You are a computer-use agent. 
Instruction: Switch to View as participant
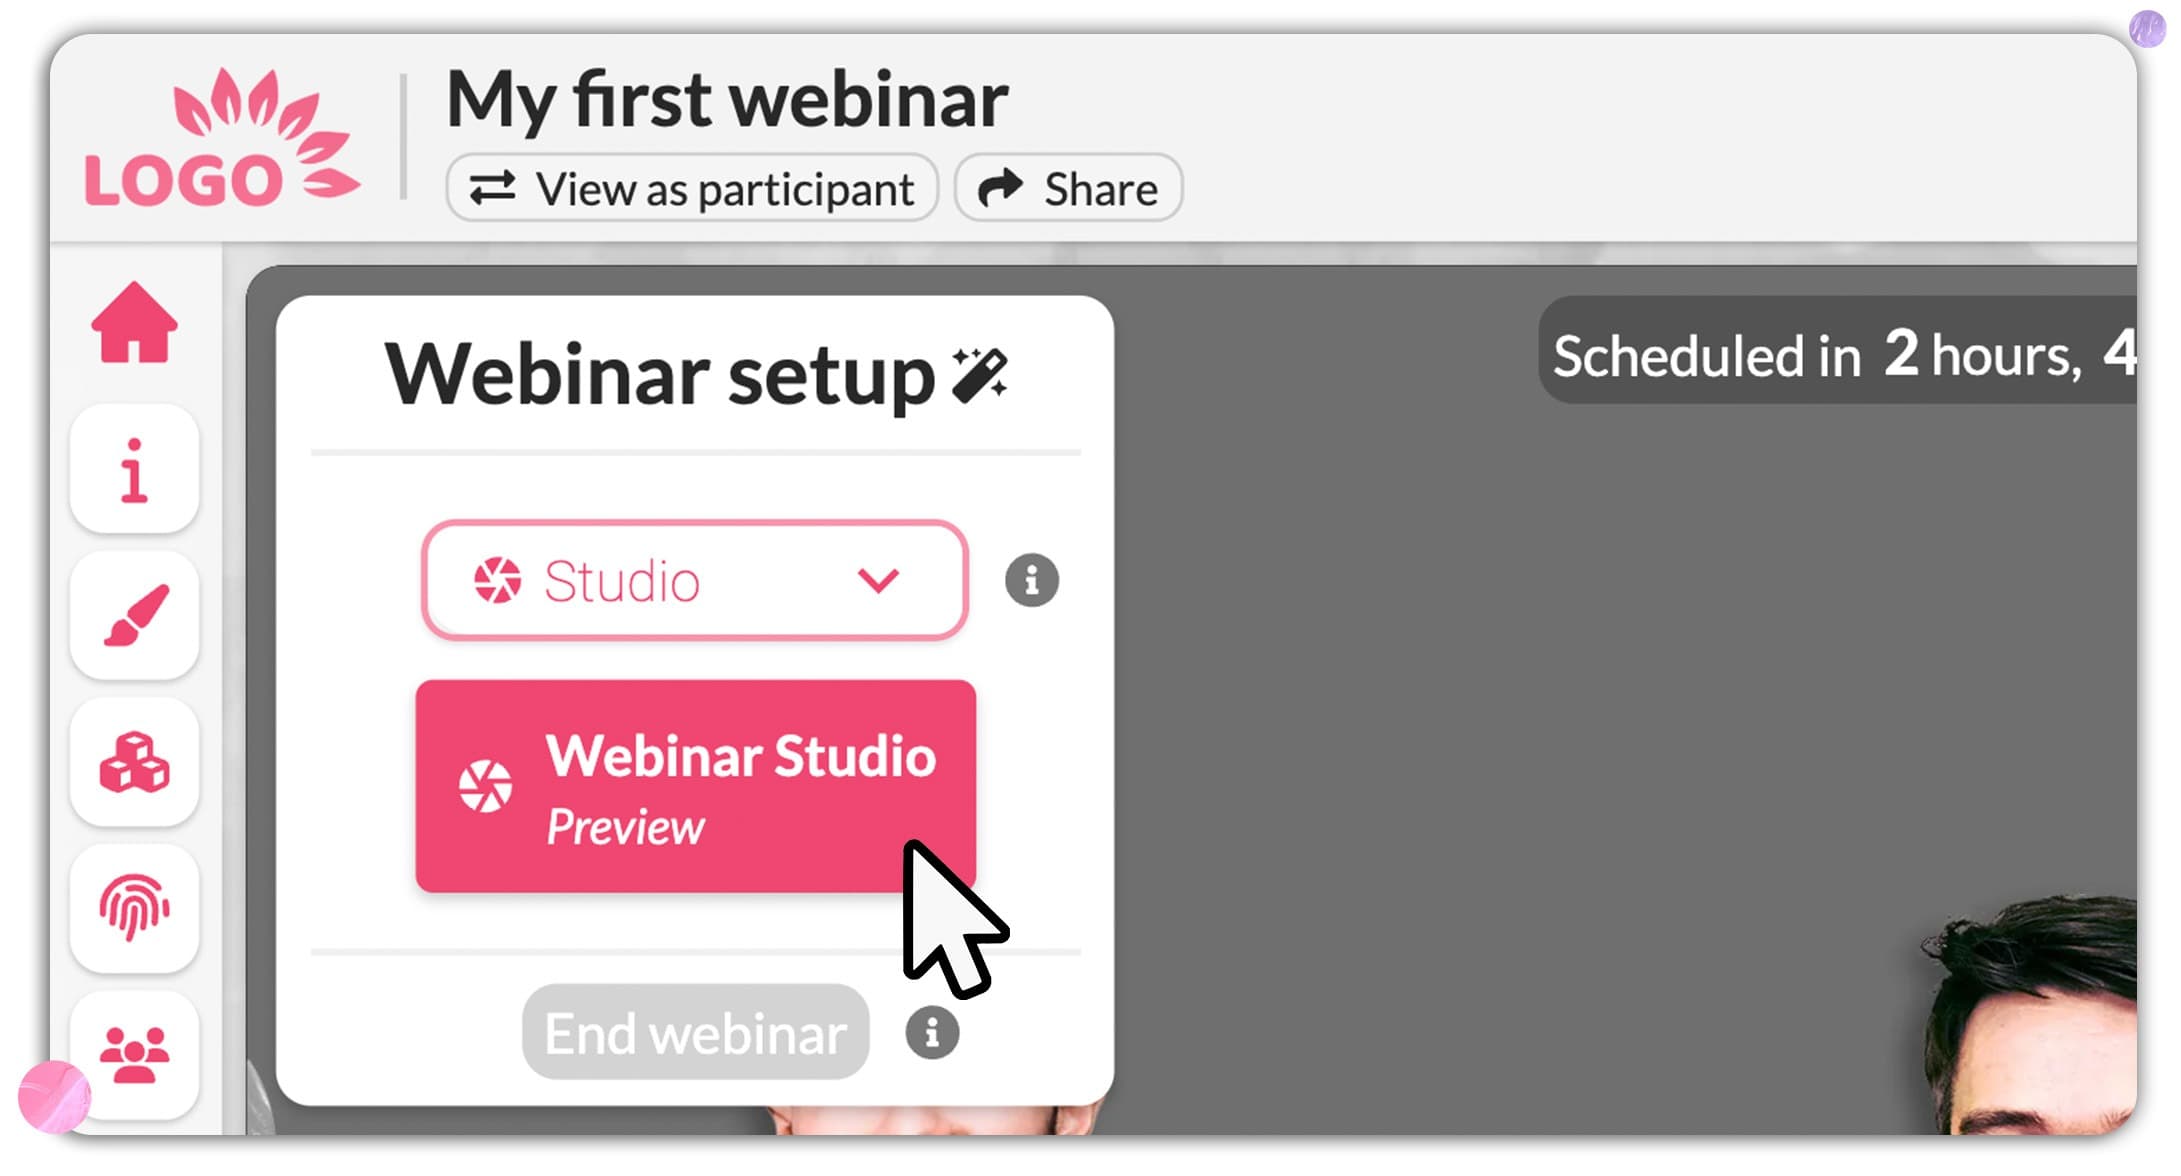coord(692,188)
